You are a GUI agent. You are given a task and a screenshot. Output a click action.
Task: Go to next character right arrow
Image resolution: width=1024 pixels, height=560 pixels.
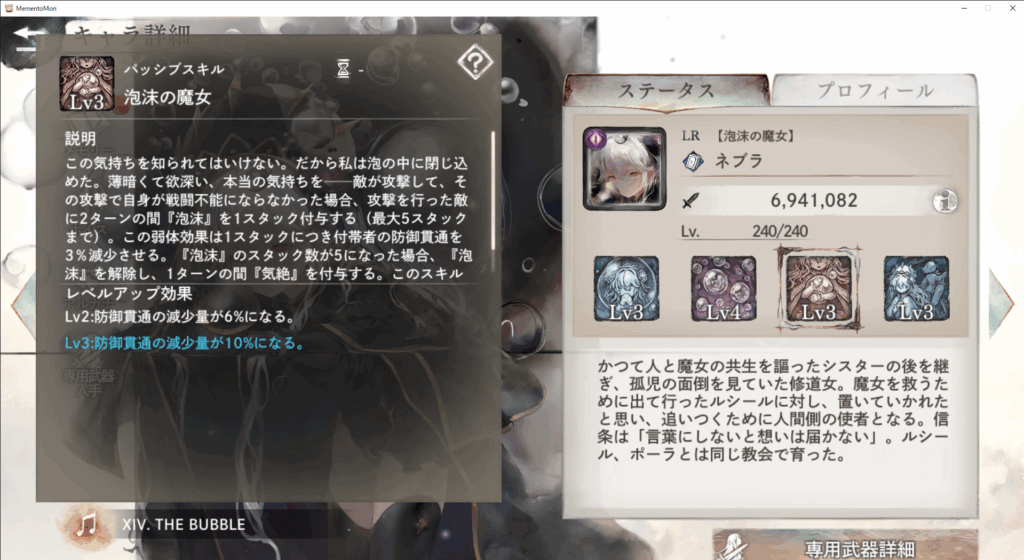point(1002,305)
